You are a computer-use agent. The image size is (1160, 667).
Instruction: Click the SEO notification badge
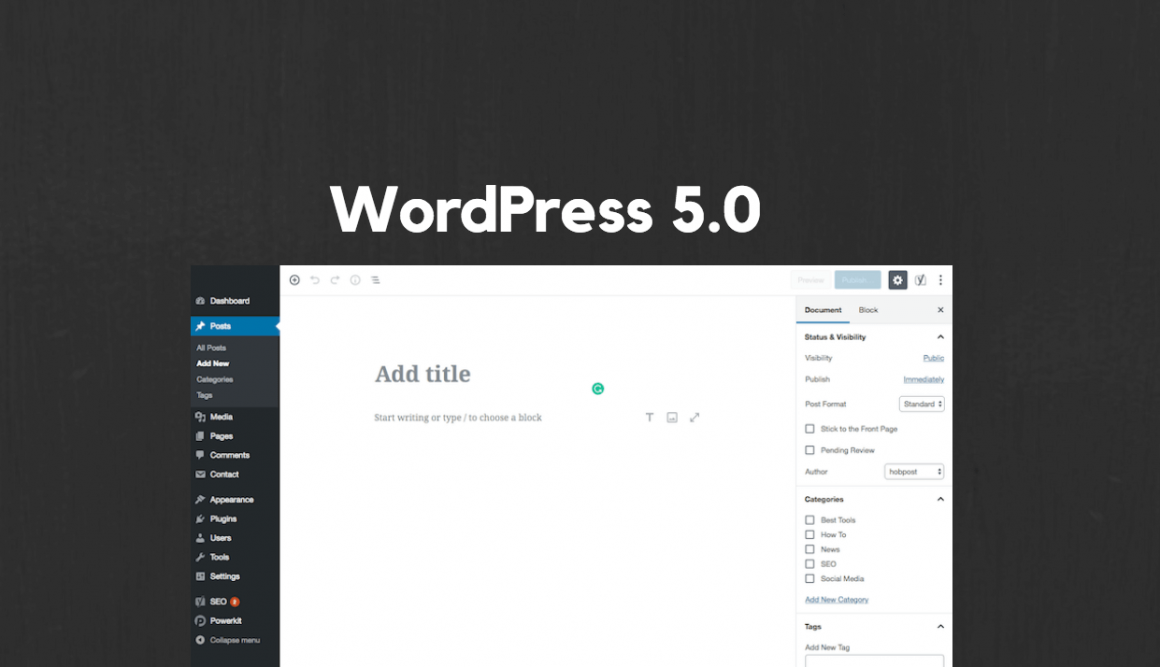tap(235, 602)
